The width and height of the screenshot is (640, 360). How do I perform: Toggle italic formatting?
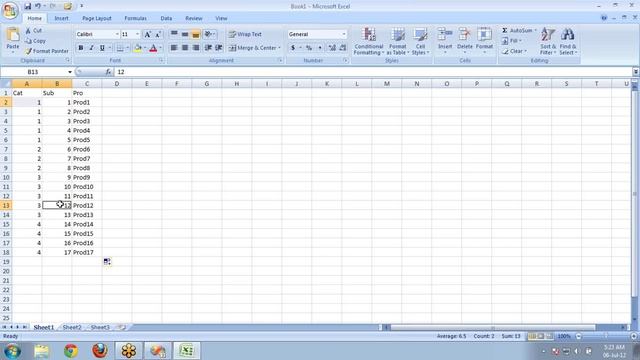[x=91, y=48]
